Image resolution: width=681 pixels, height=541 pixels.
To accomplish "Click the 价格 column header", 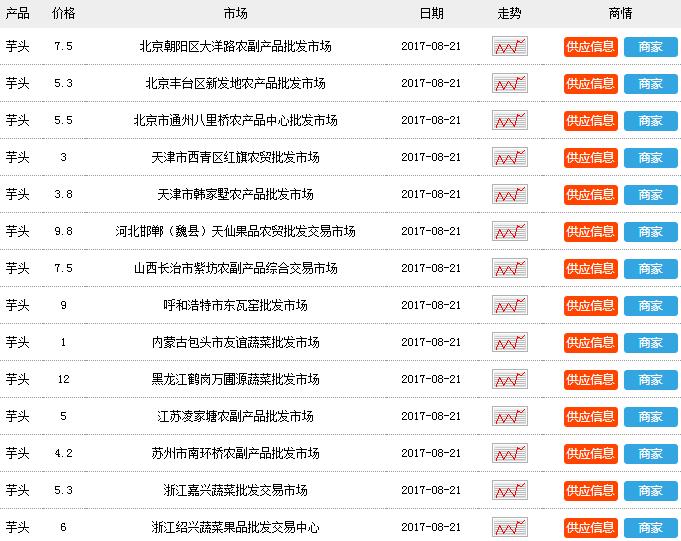I will (63, 14).
